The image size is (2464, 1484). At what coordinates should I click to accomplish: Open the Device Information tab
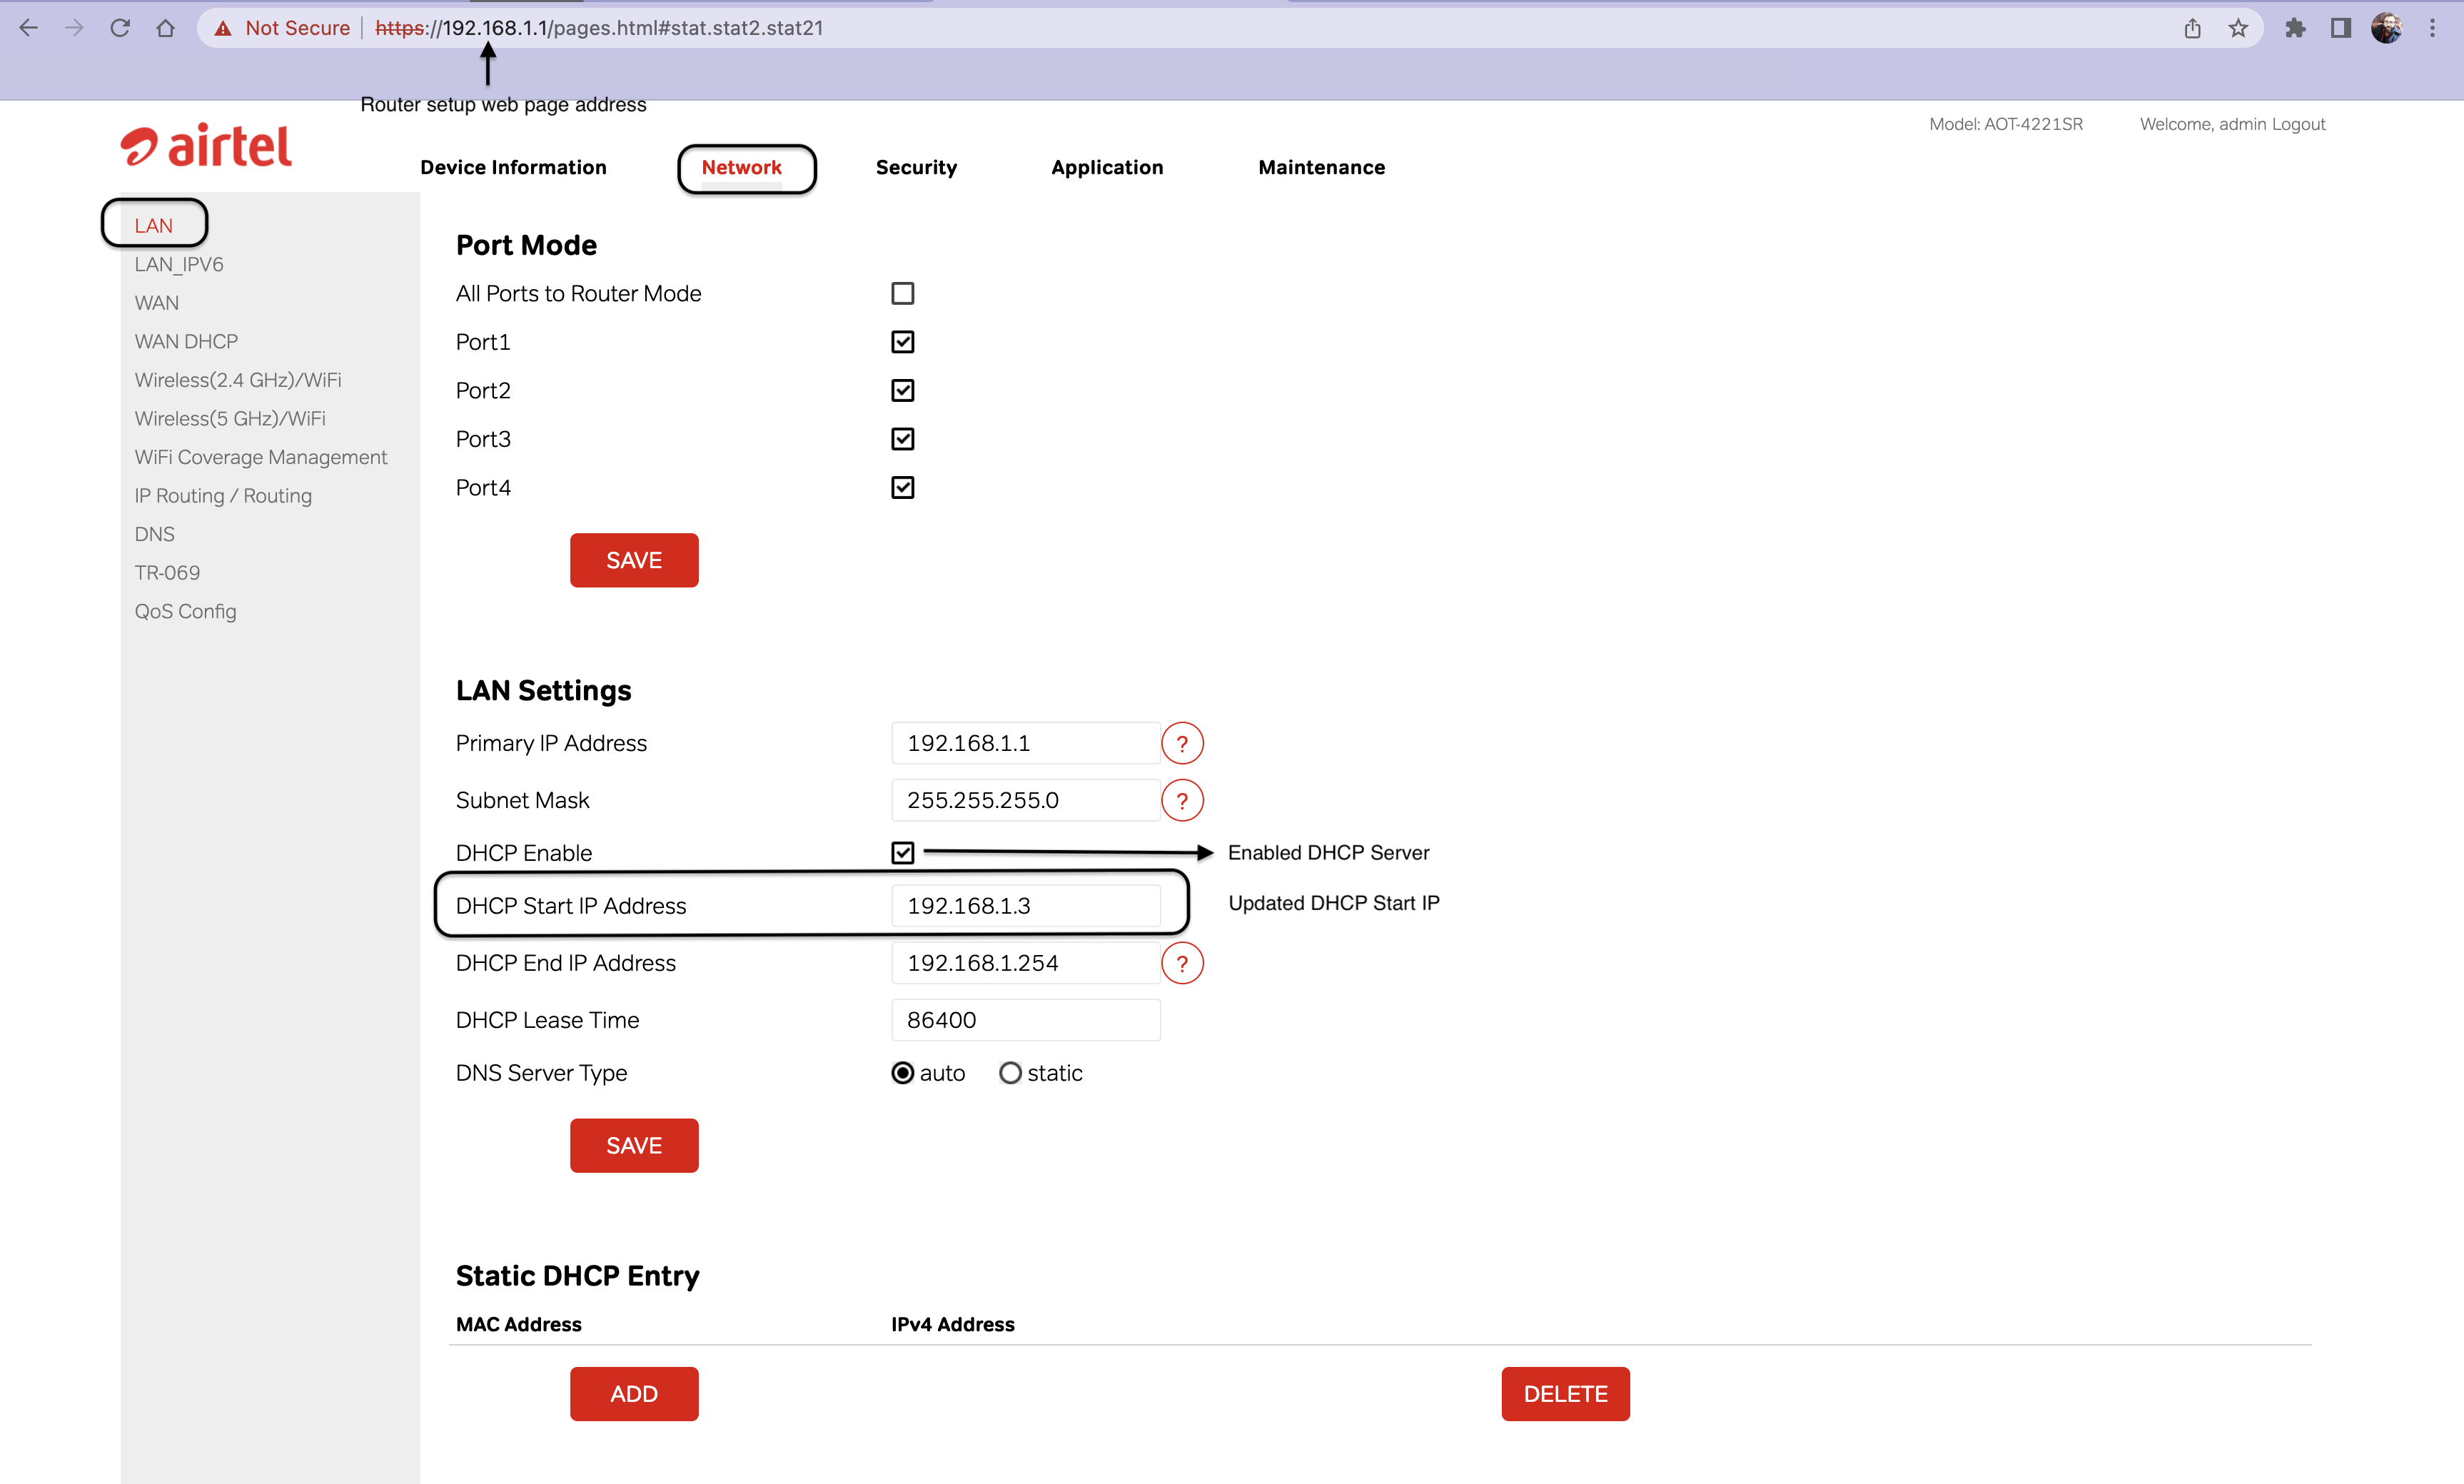[513, 167]
